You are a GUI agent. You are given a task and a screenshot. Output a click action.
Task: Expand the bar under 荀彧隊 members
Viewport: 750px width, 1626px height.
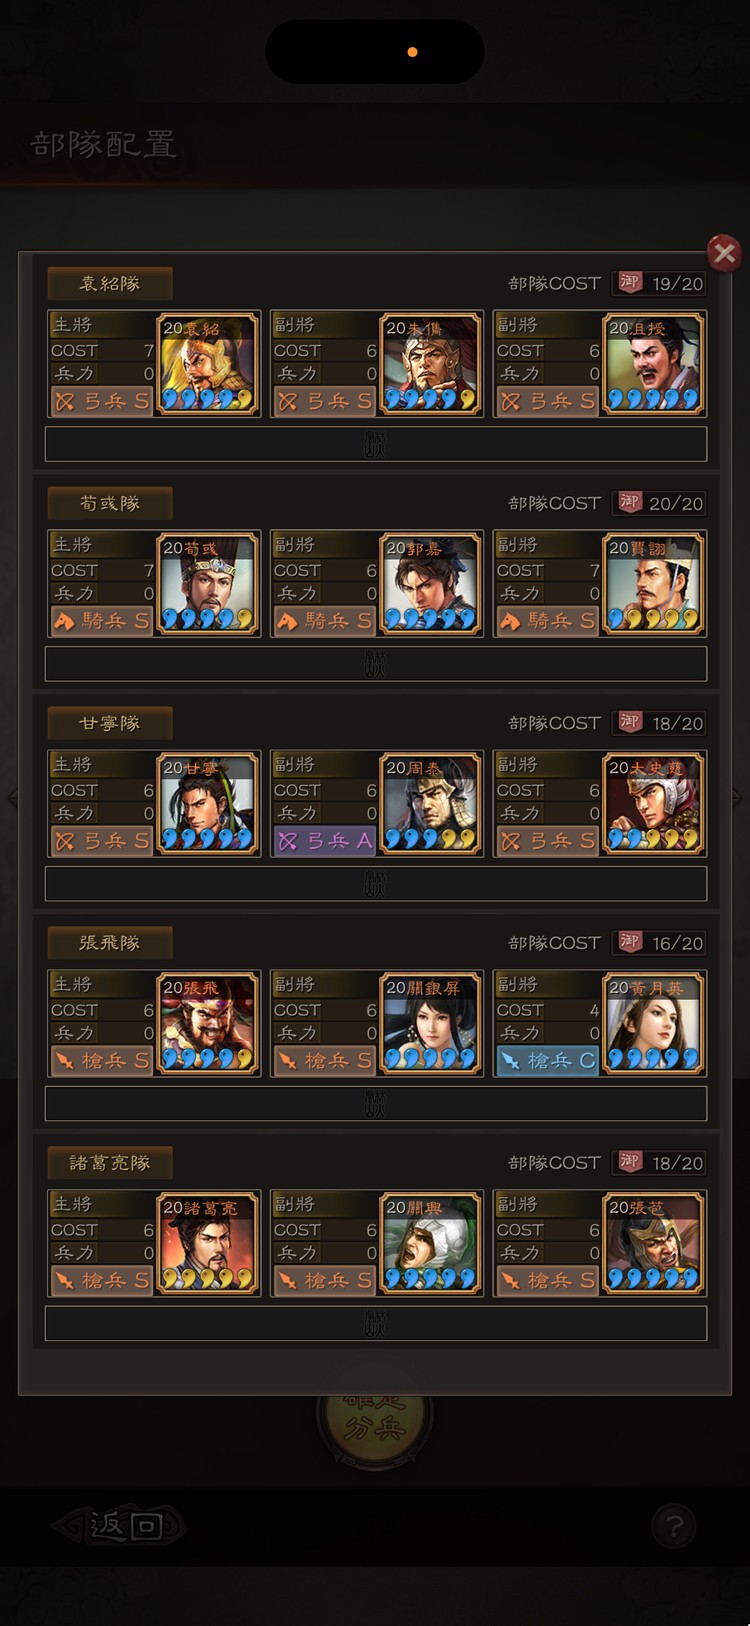[x=376, y=664]
